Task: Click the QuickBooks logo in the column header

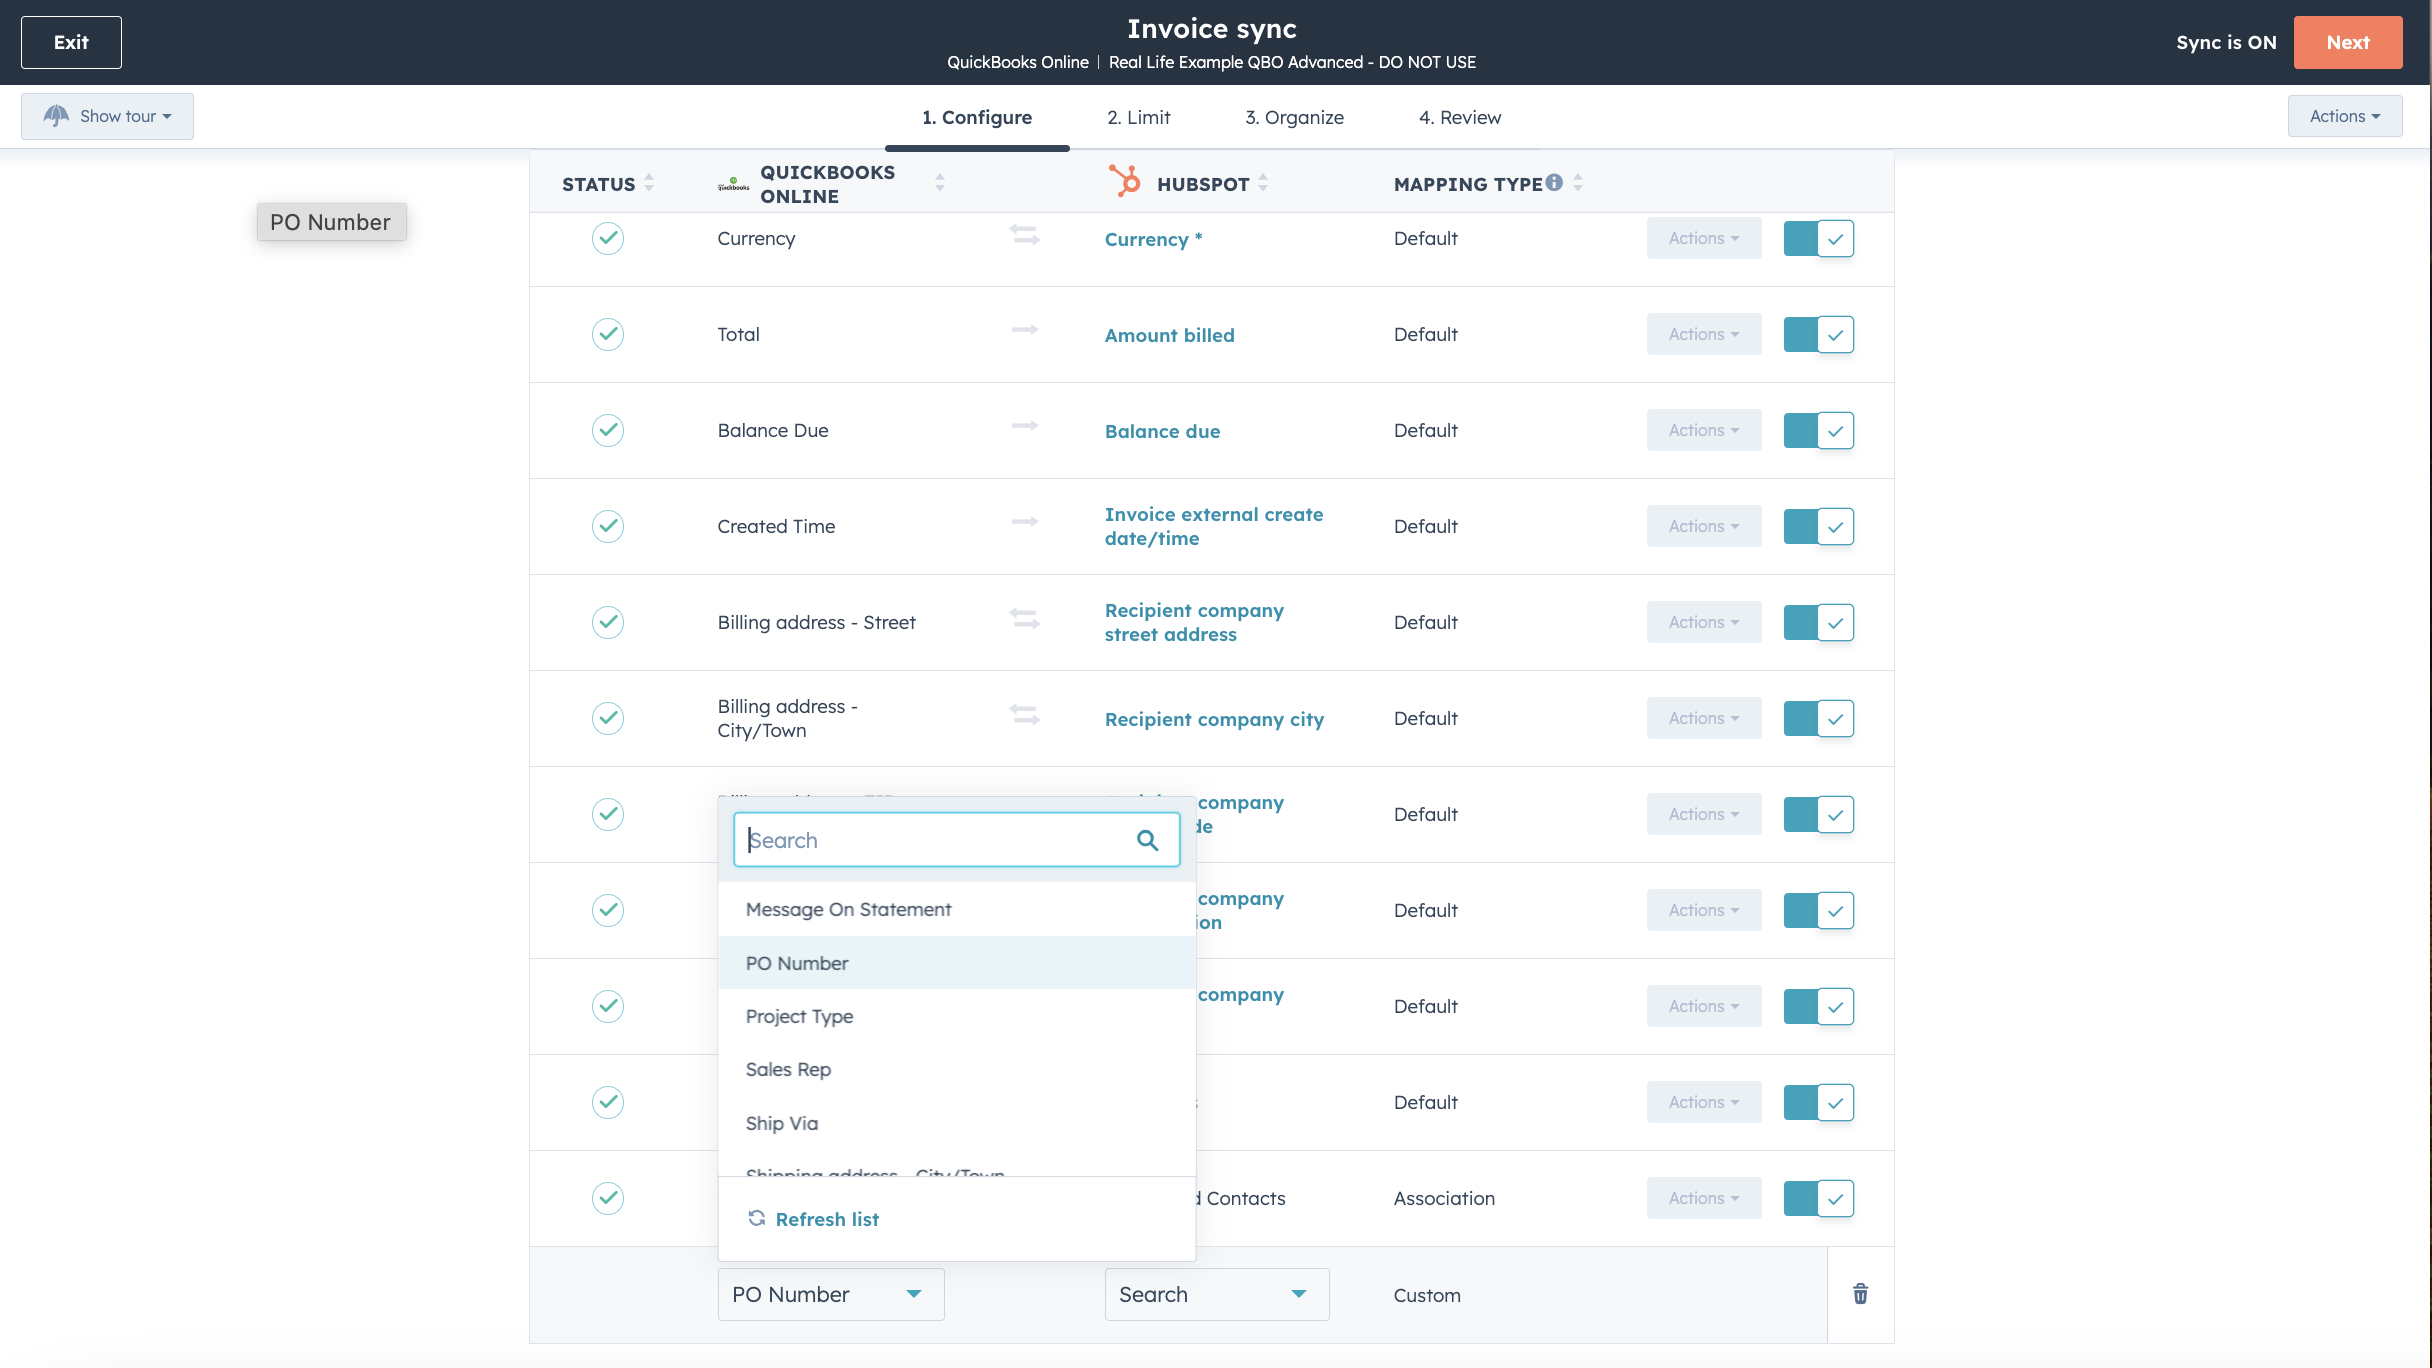Action: coord(733,184)
